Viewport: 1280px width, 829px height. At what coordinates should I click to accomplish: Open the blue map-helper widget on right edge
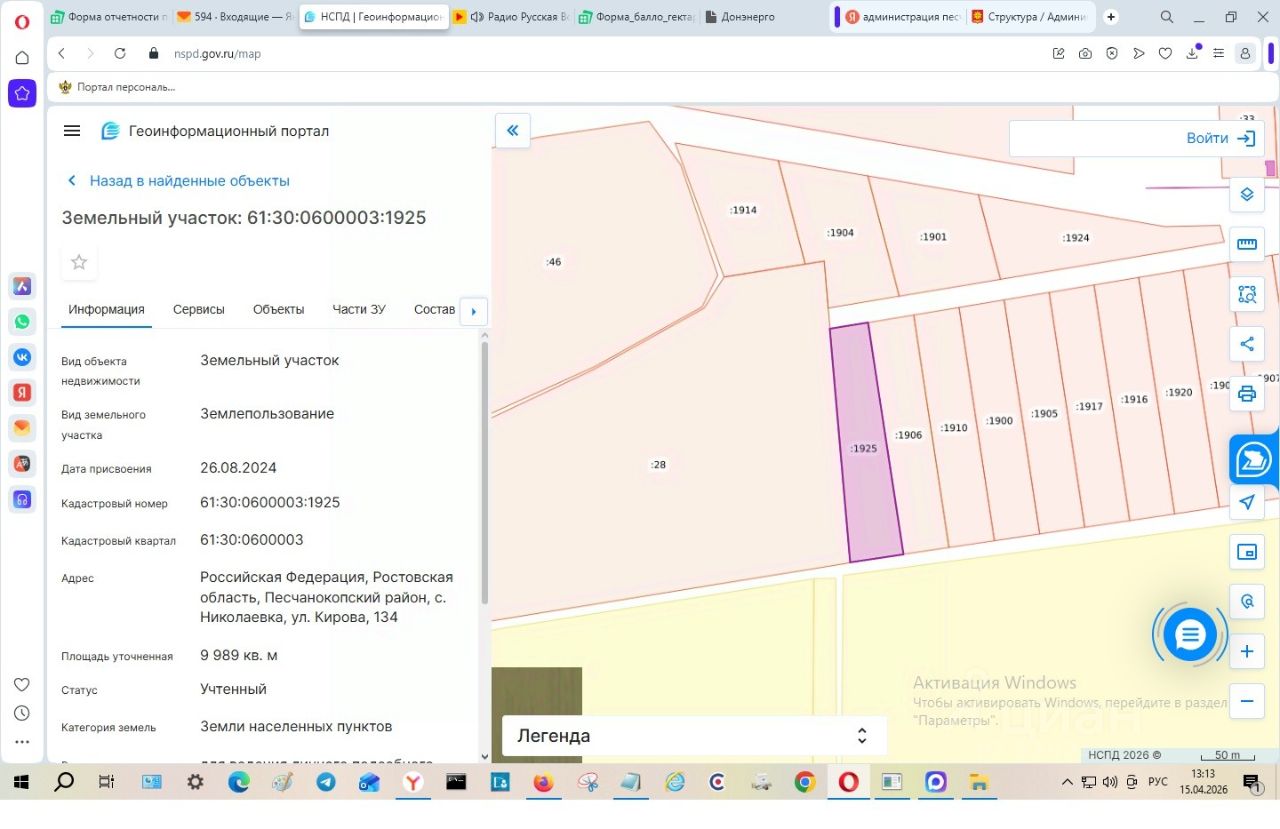point(1254,460)
